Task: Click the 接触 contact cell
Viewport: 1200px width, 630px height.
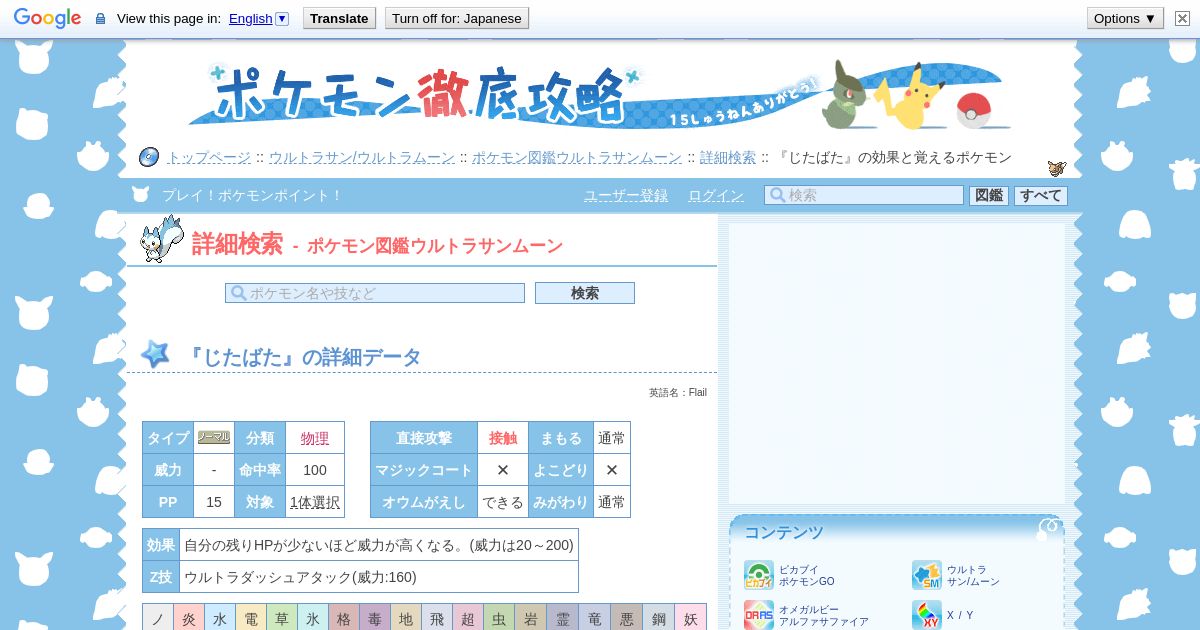Action: pos(503,438)
